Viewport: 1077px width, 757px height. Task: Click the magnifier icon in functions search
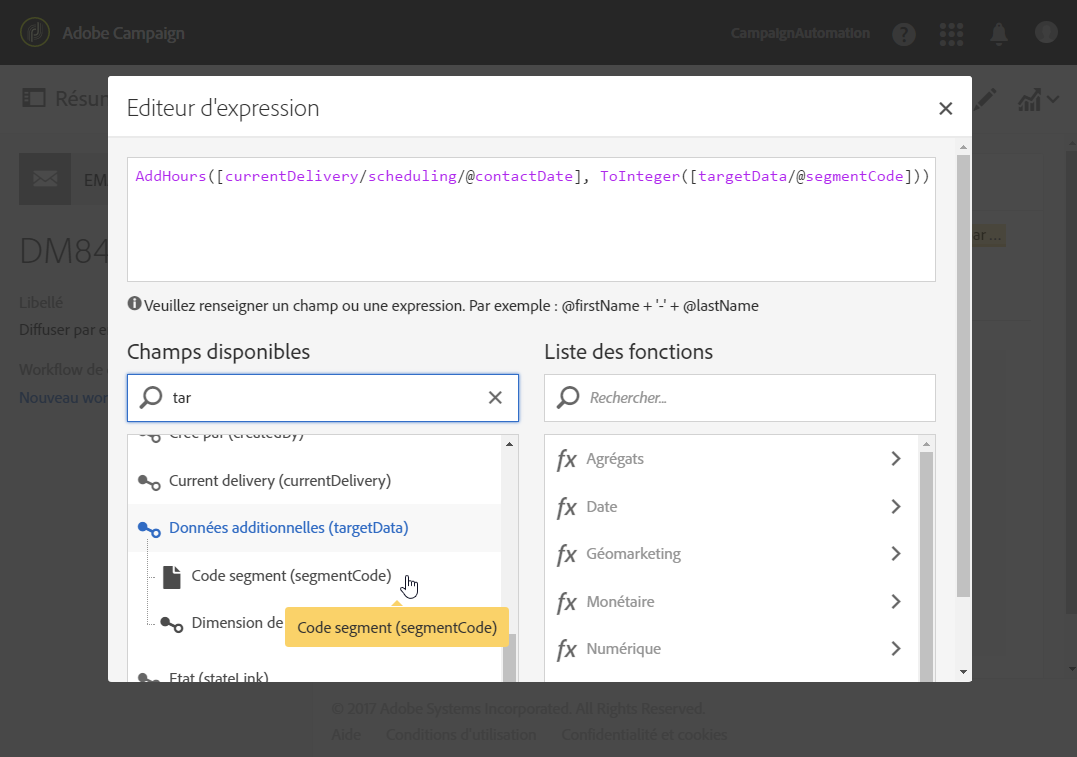pyautogui.click(x=568, y=398)
